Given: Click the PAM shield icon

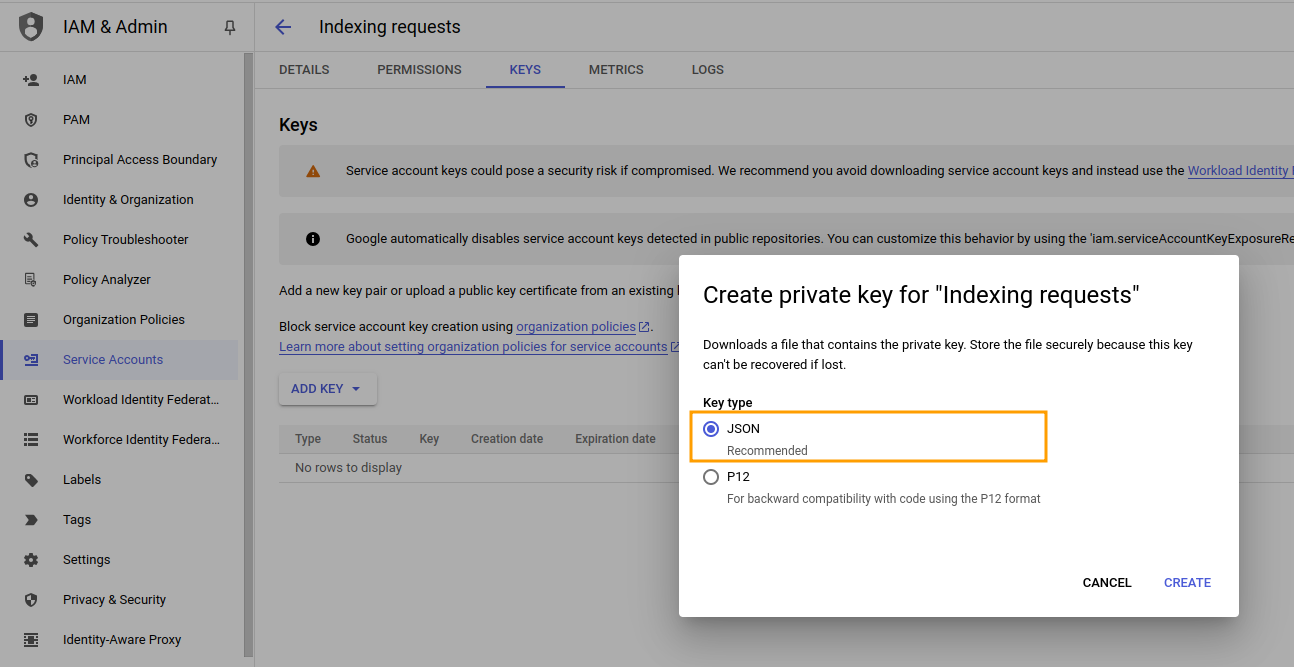Looking at the screenshot, I should pos(31,119).
